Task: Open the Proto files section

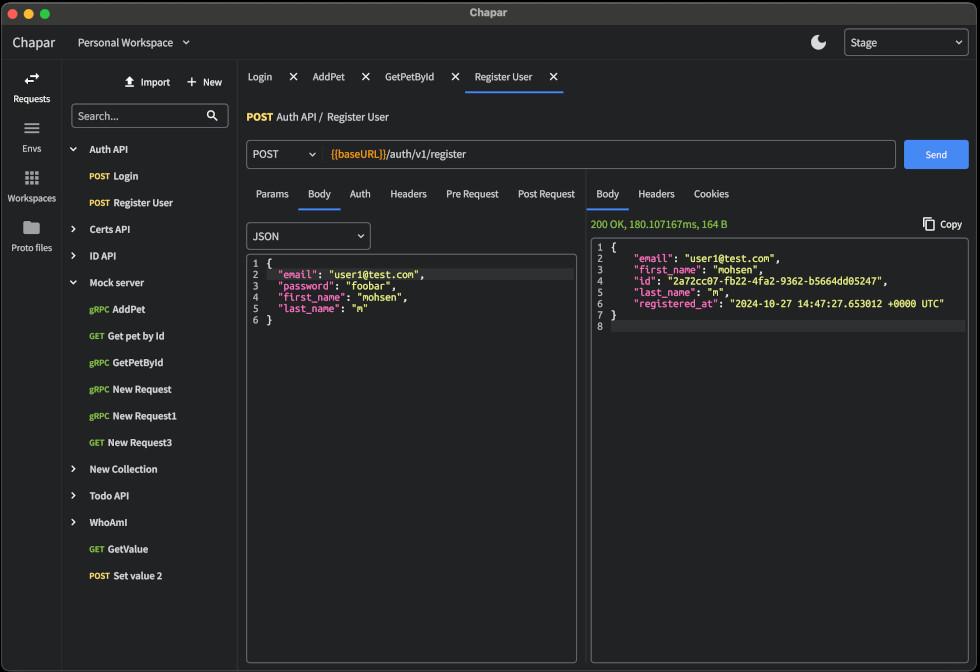Action: 31,236
